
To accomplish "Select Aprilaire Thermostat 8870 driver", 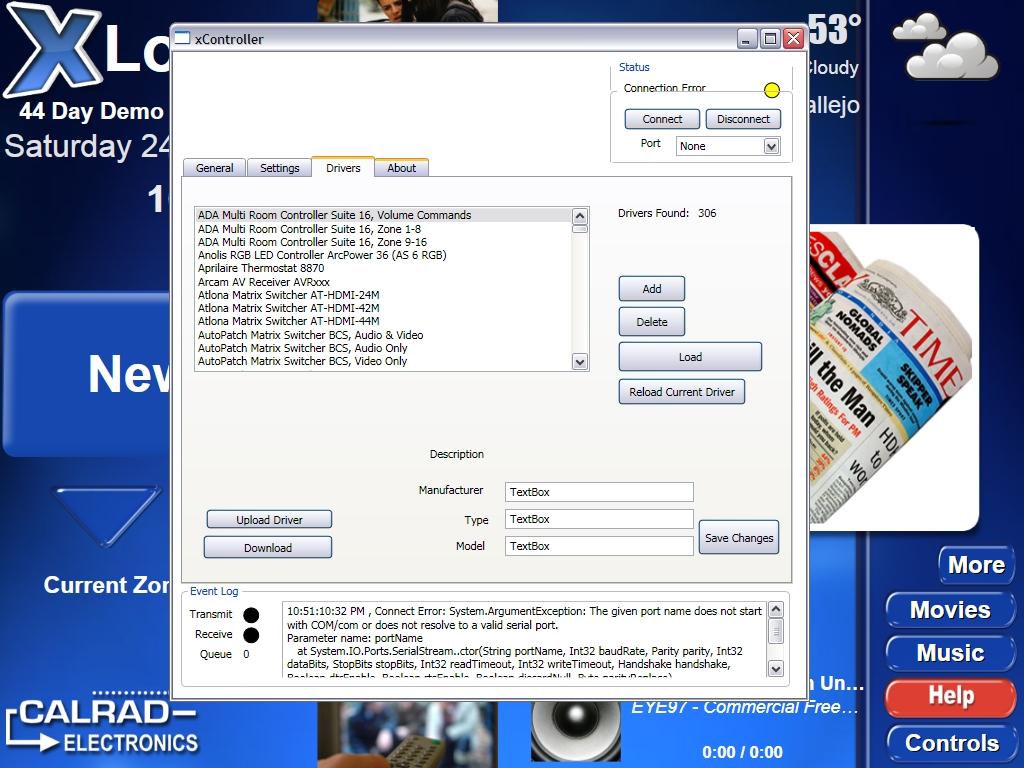I will (261, 268).
